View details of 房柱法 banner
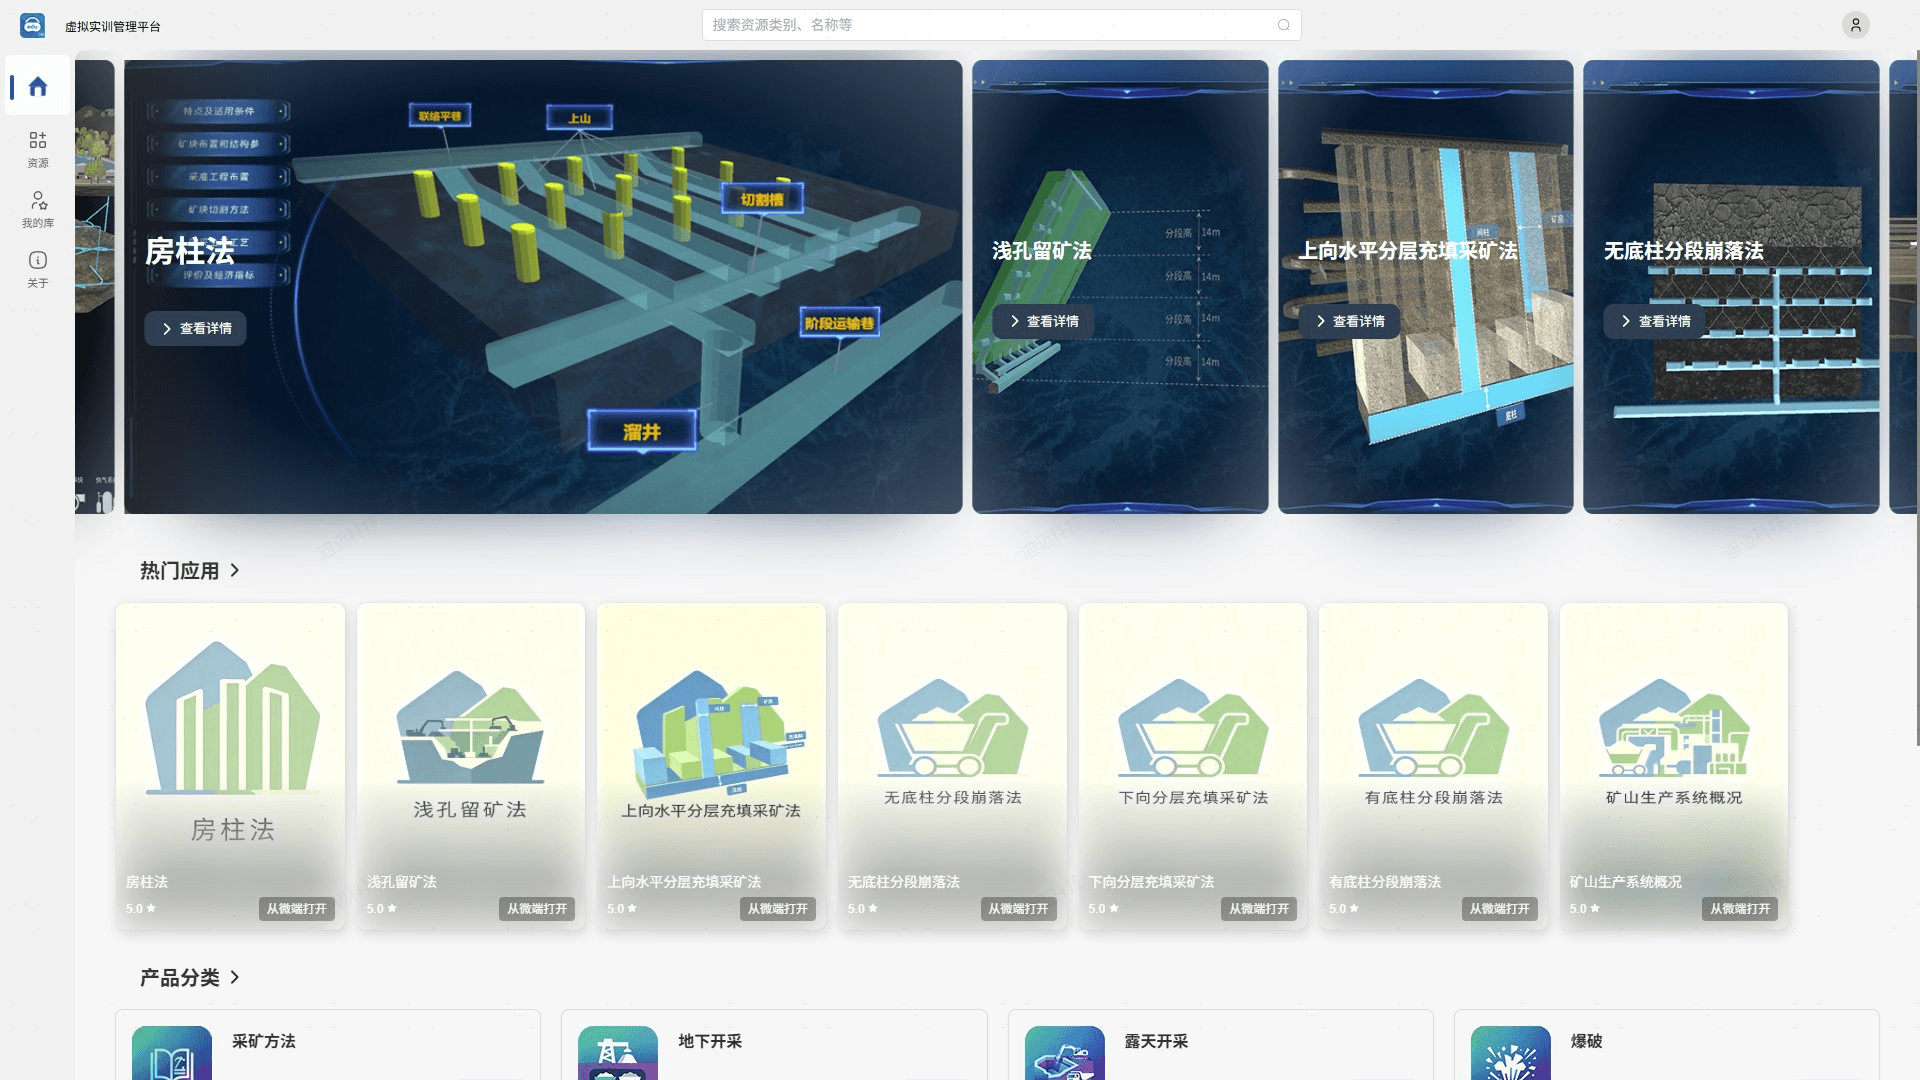 196,328
